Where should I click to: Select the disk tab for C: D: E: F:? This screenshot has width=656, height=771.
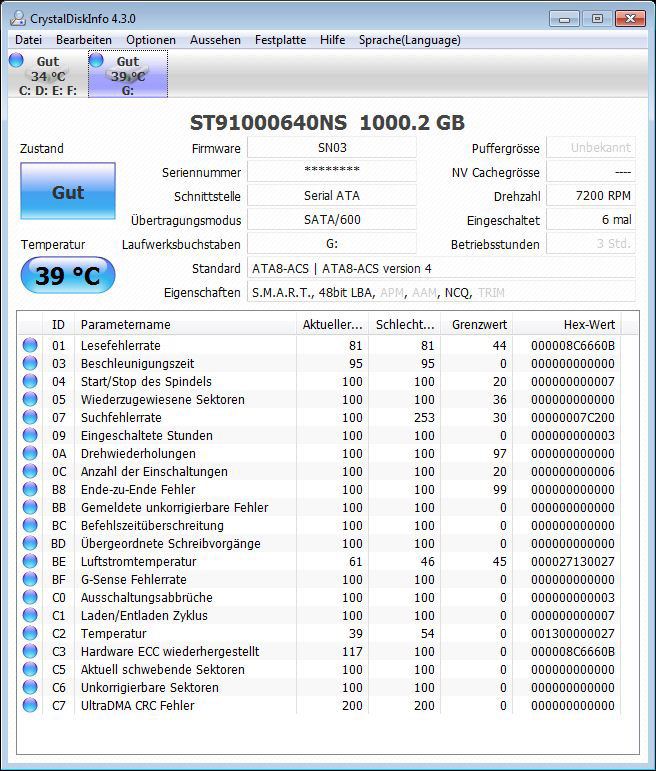coord(48,74)
